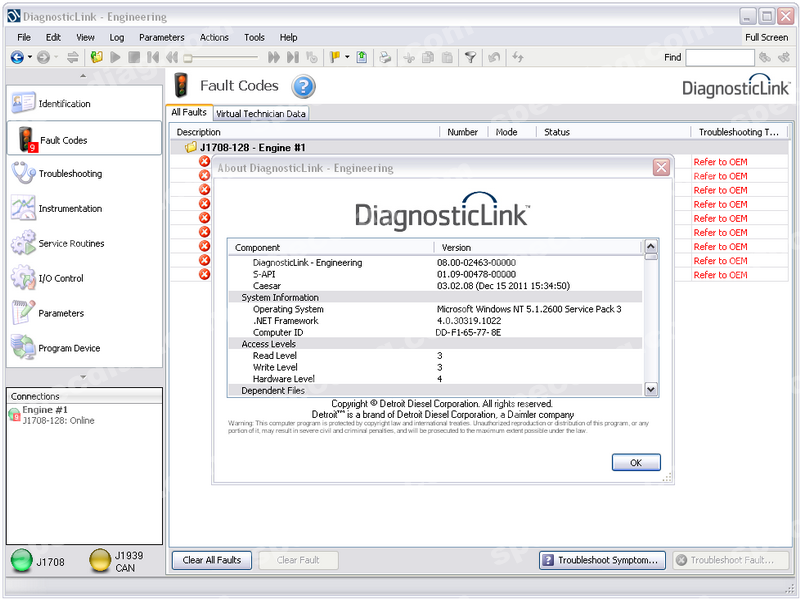
Task: Open the Parameters menu
Action: pos(161,37)
